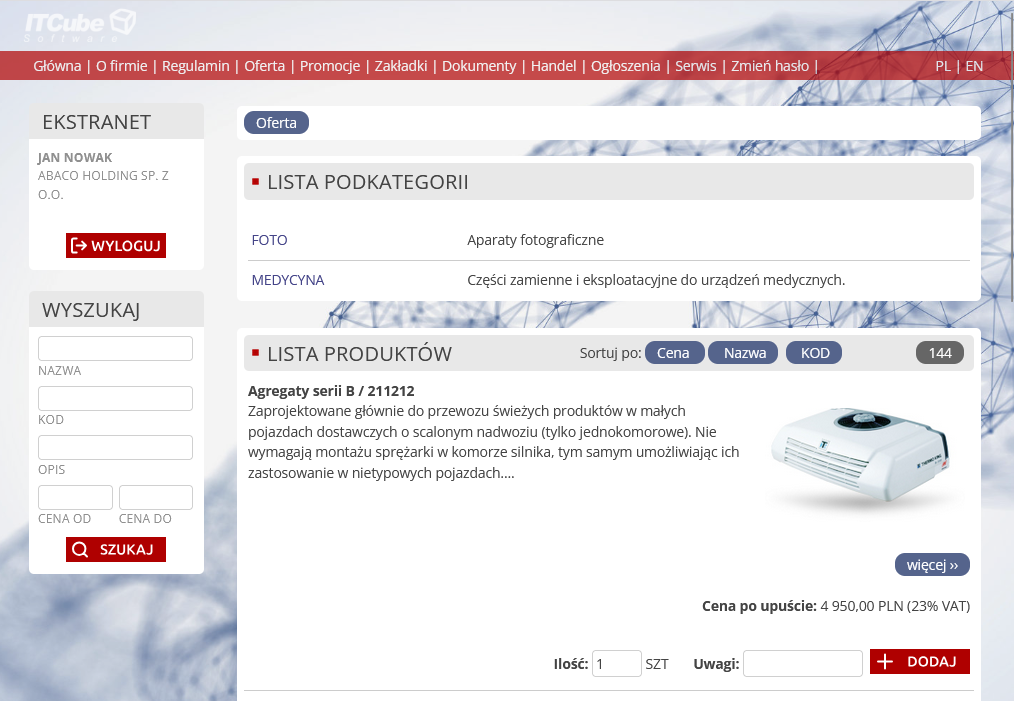This screenshot has width=1014, height=701.
Task: Open the Promocje menu item
Action: coord(329,66)
